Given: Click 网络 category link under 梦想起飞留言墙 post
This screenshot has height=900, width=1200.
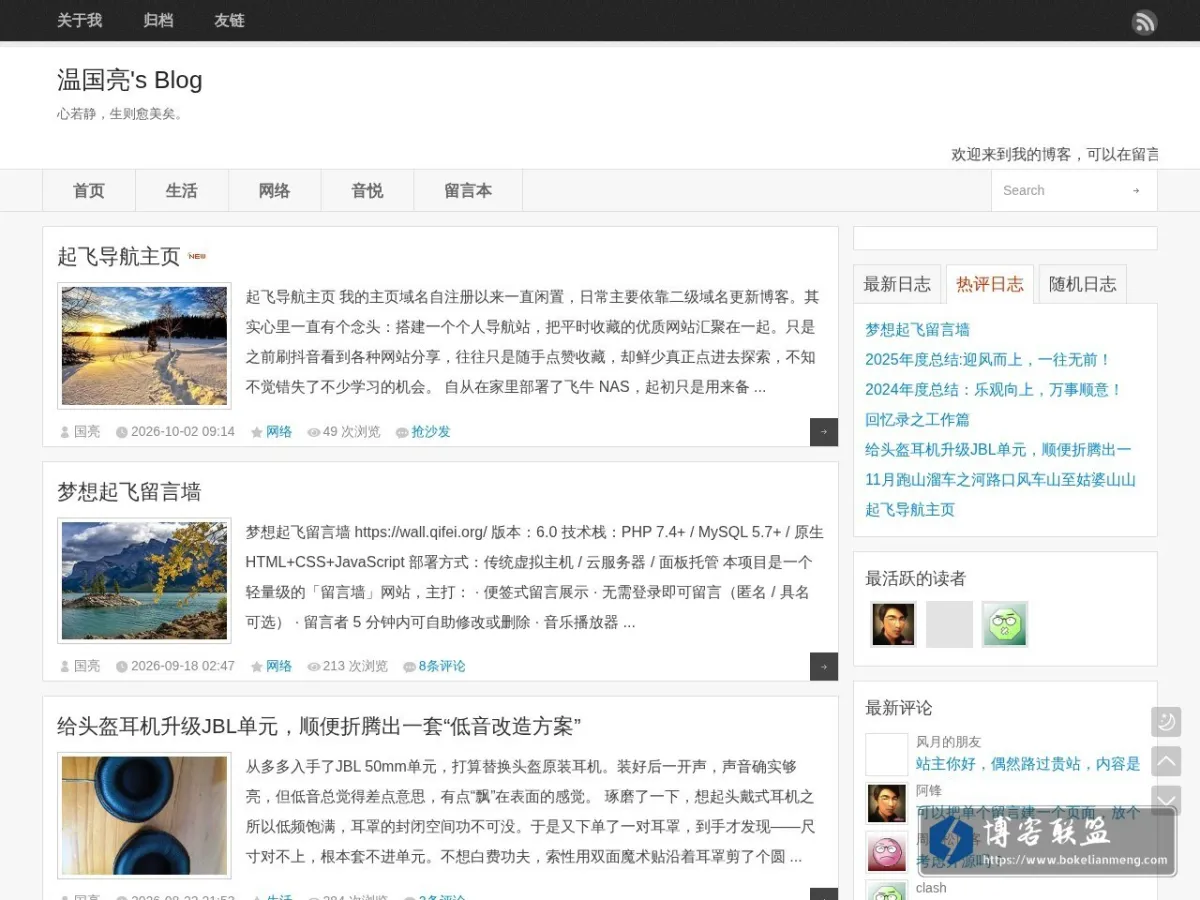Looking at the screenshot, I should click(x=279, y=666).
